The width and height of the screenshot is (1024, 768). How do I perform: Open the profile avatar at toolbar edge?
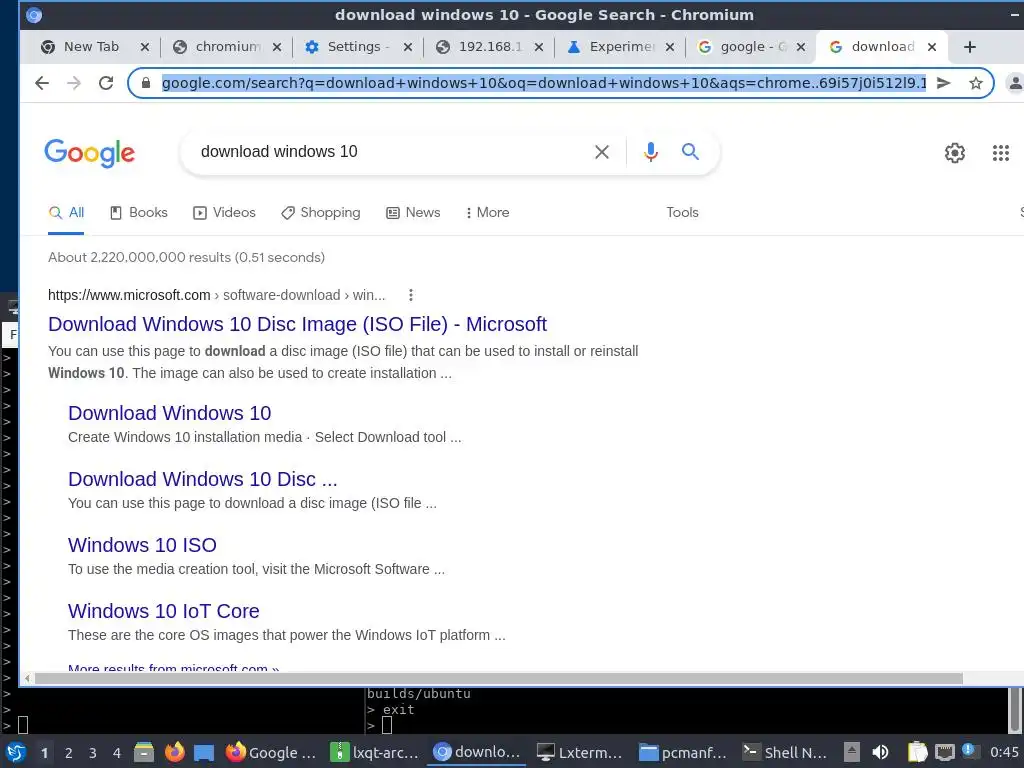[1016, 83]
